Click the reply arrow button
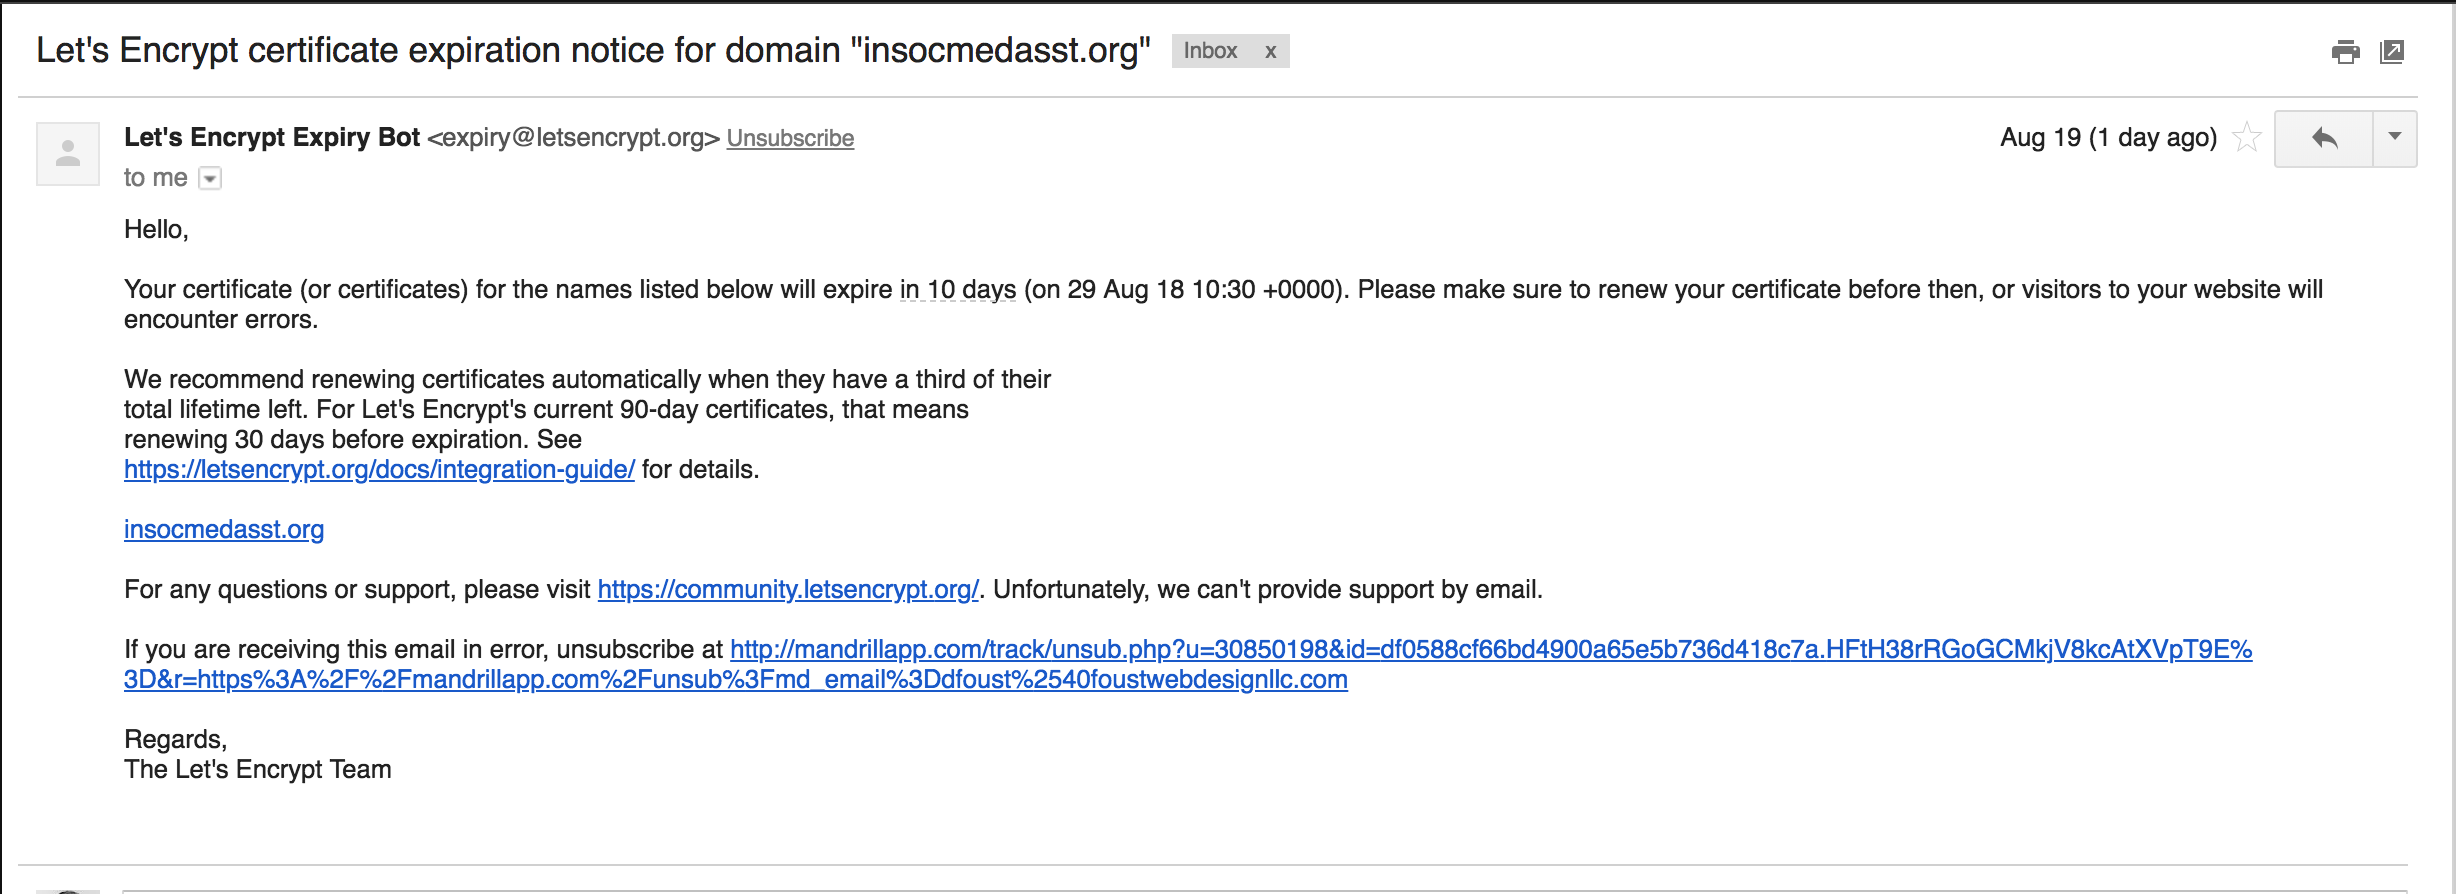 [2324, 138]
